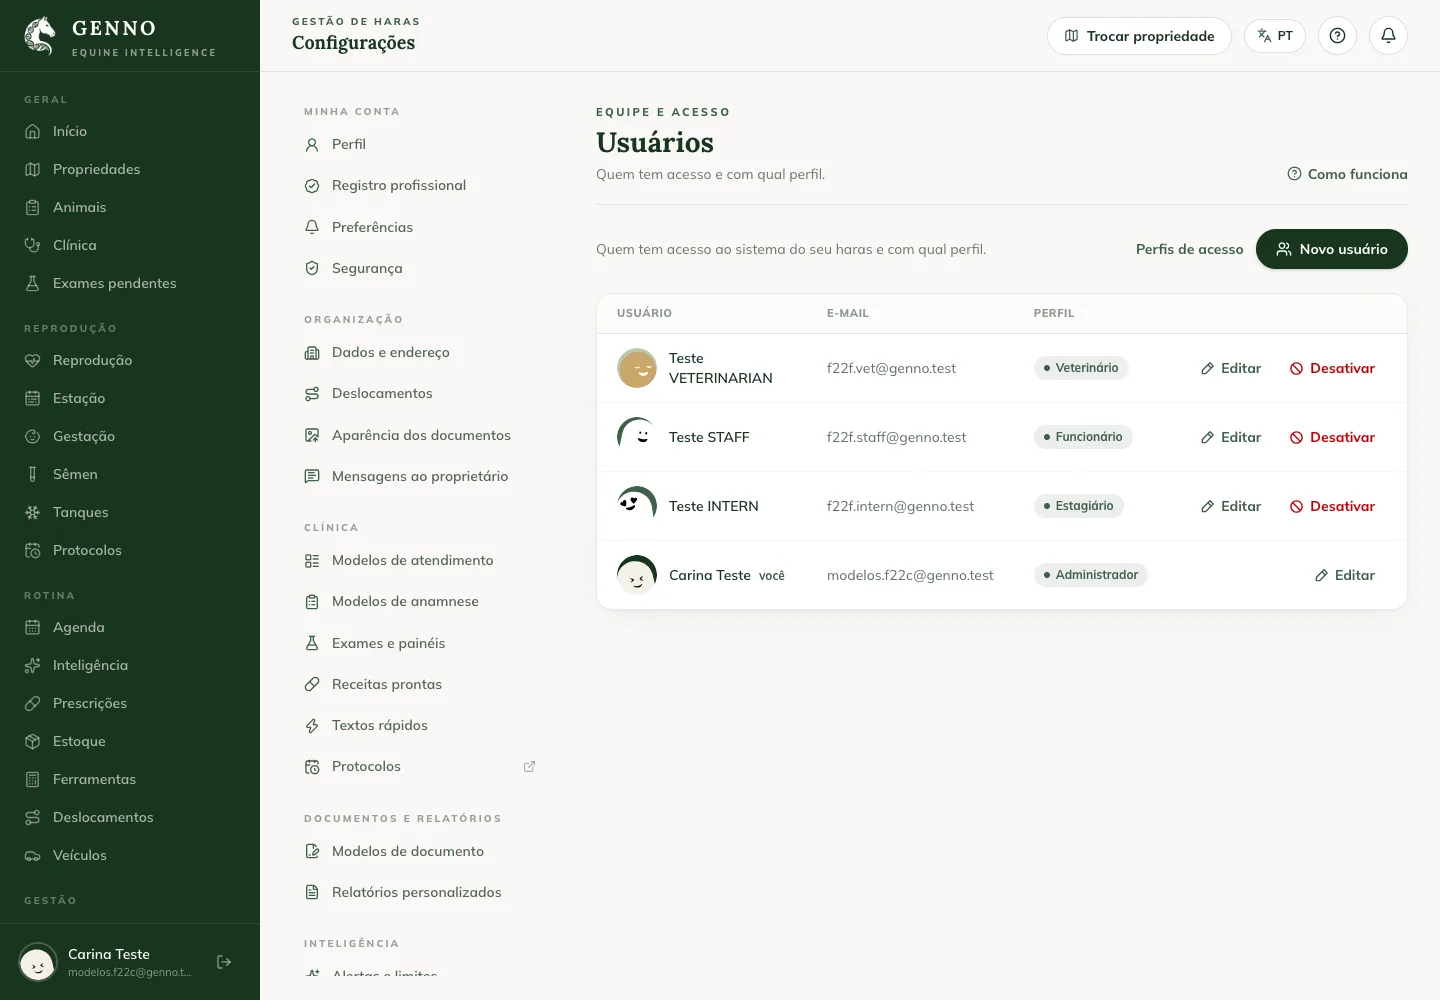The width and height of the screenshot is (1440, 1000).
Task: Open Perfis de acesso link
Action: pos(1190,249)
